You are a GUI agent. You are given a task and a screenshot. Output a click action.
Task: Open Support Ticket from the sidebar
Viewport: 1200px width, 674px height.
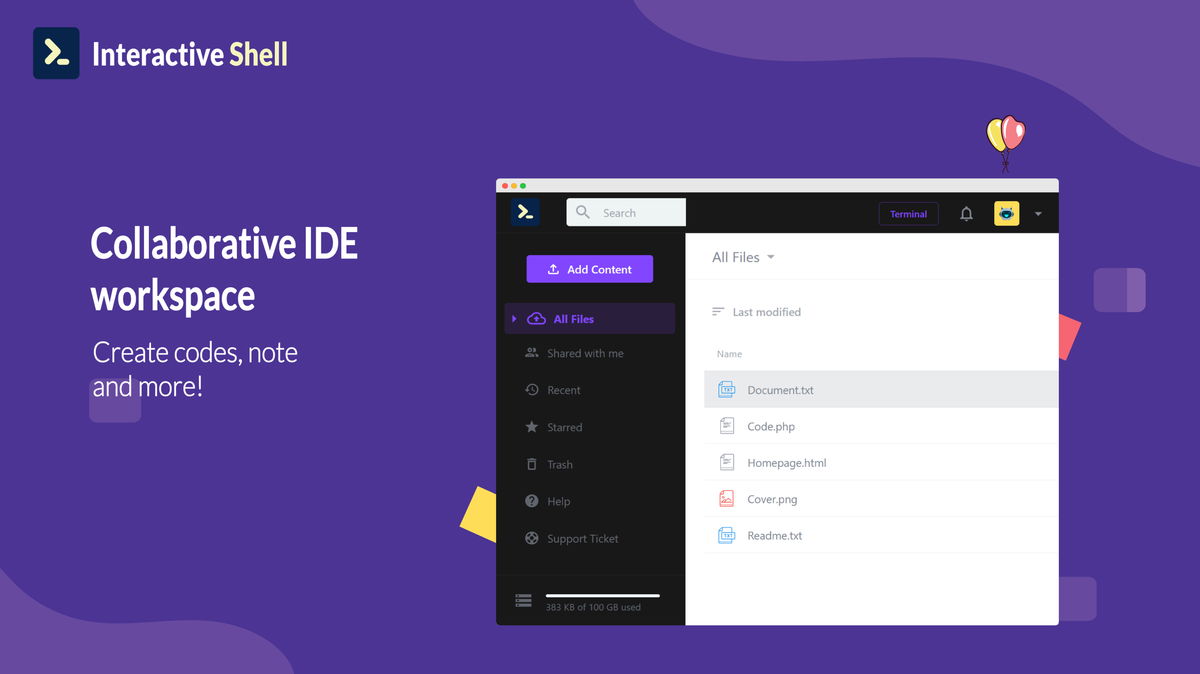(581, 538)
